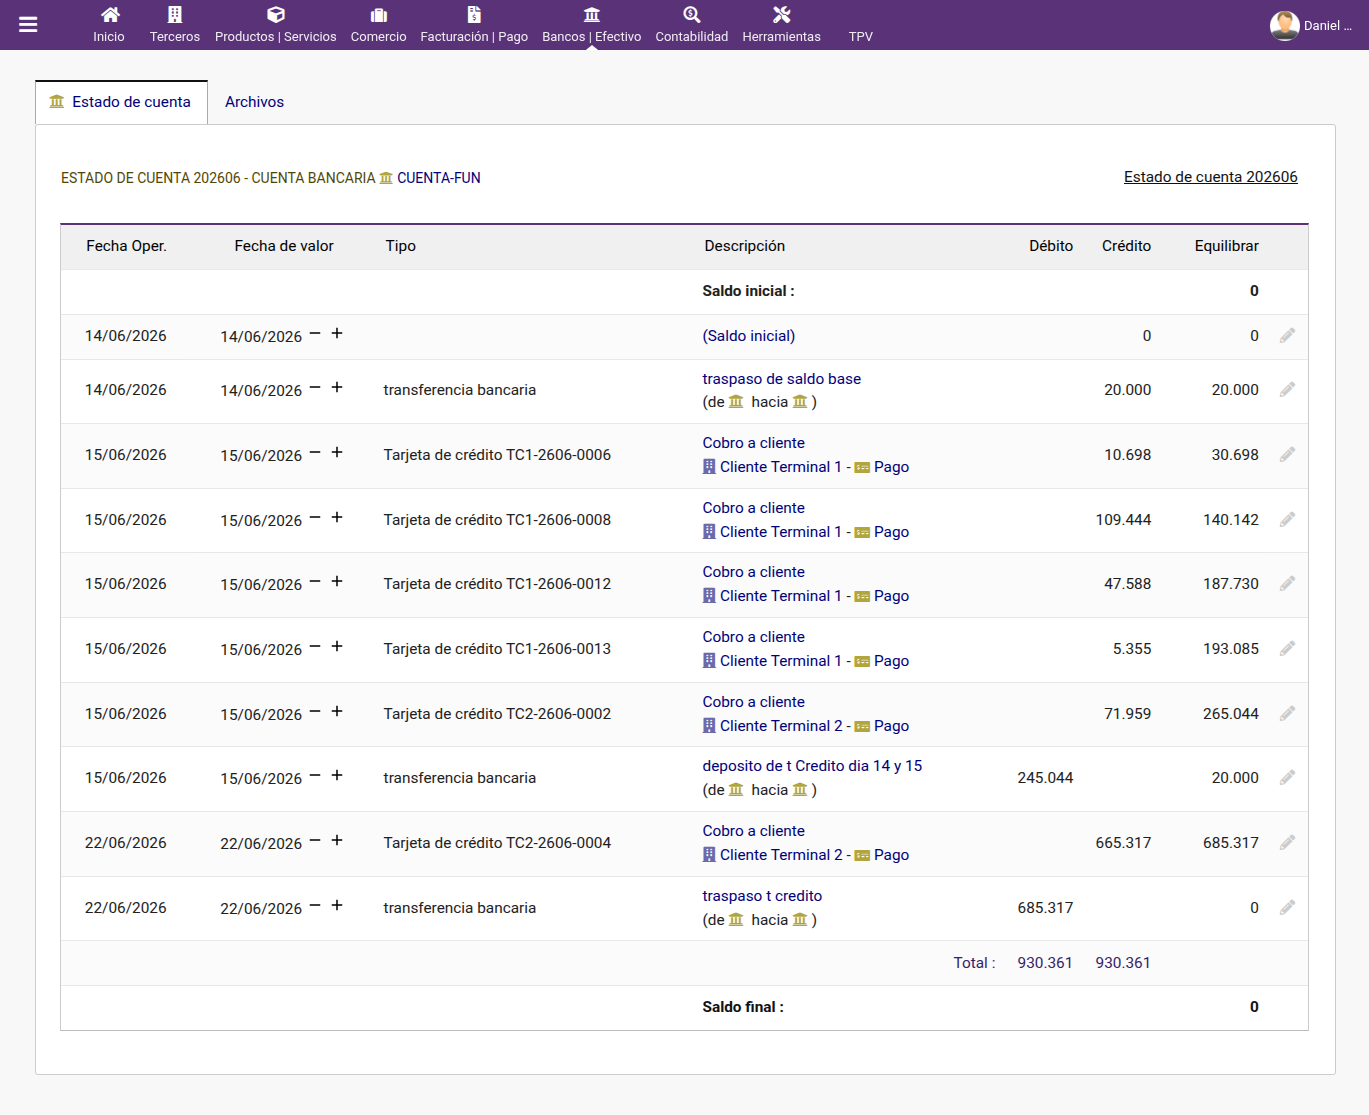Screen dimensions: 1369x1115
Task: Edit the TC1-2606-0008 row pencil icon
Action: click(x=1287, y=520)
